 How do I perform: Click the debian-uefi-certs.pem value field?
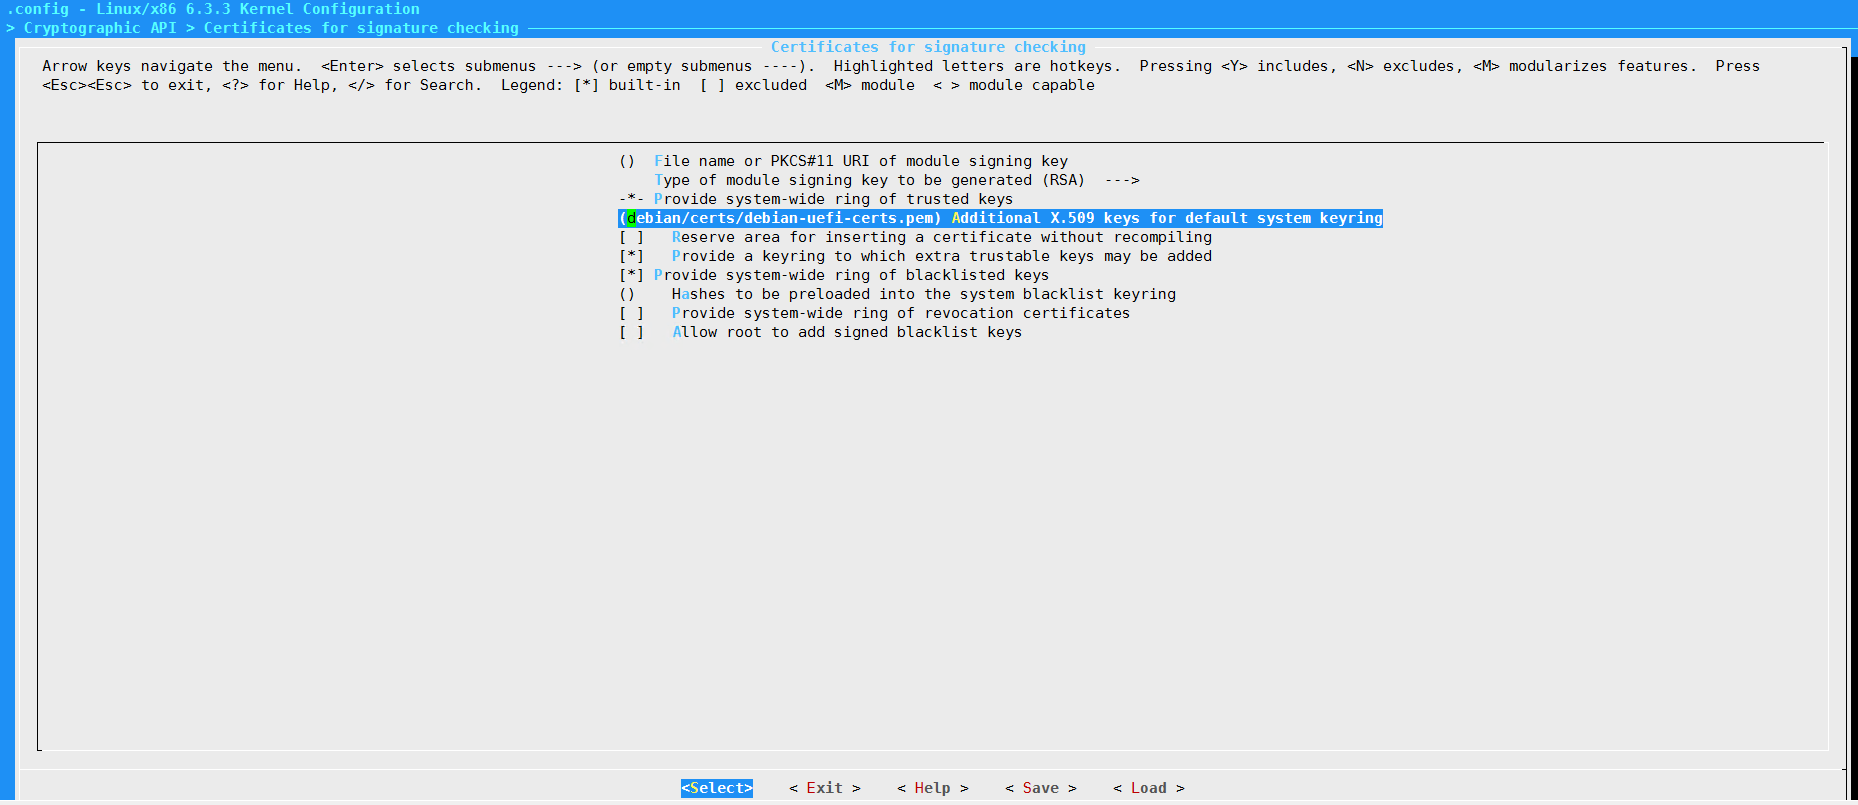coord(780,218)
